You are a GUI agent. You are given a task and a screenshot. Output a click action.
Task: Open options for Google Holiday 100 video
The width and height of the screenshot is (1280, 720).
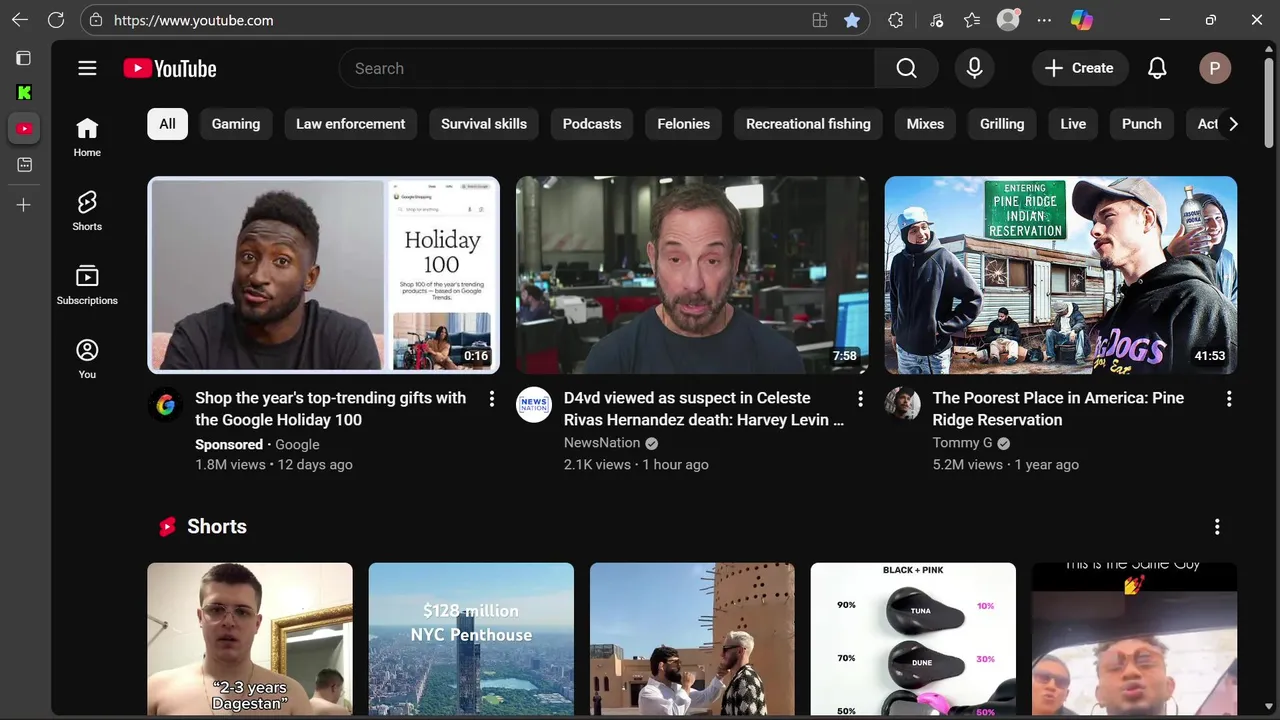pyautogui.click(x=491, y=399)
